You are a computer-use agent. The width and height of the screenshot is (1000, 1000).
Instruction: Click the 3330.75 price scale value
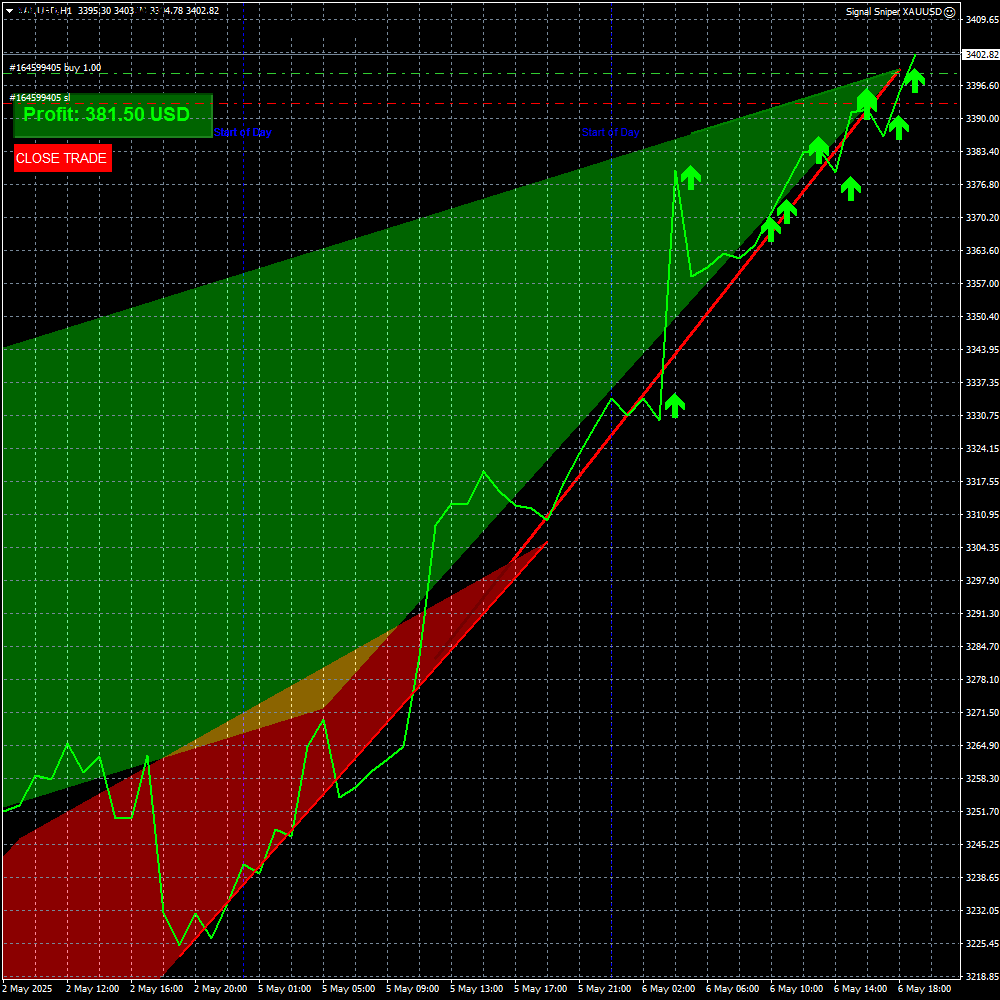tap(982, 416)
